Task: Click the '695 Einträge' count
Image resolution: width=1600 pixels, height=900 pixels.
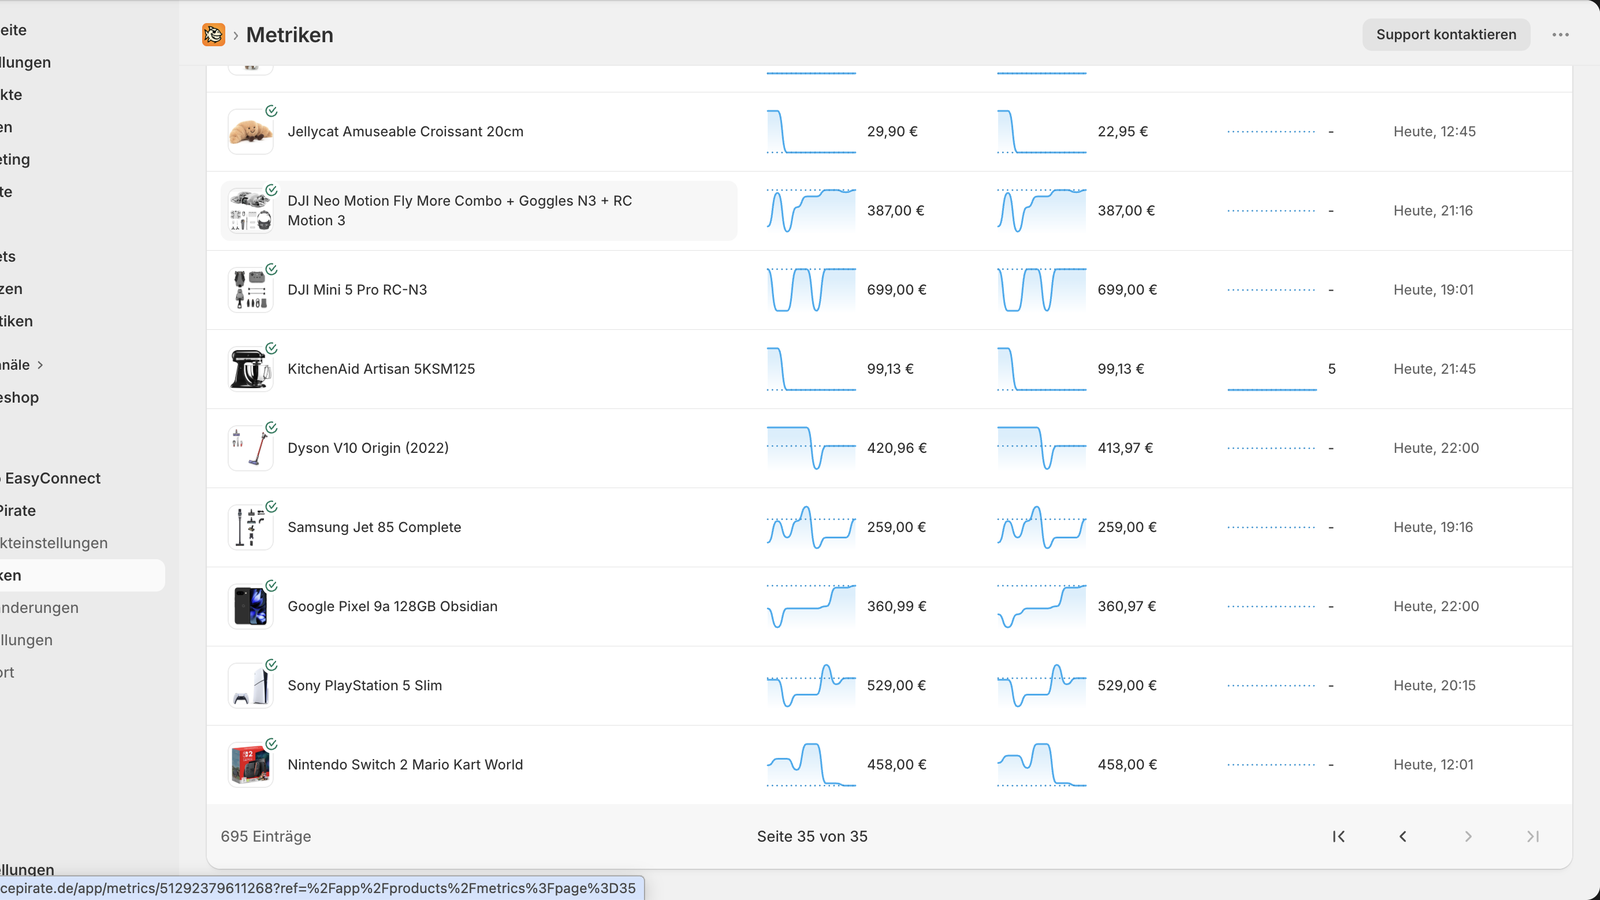Action: point(266,836)
